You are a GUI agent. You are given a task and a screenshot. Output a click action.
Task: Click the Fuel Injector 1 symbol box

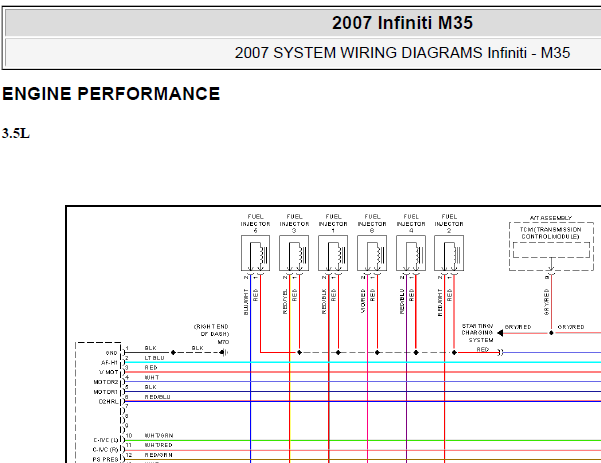pos(333,253)
